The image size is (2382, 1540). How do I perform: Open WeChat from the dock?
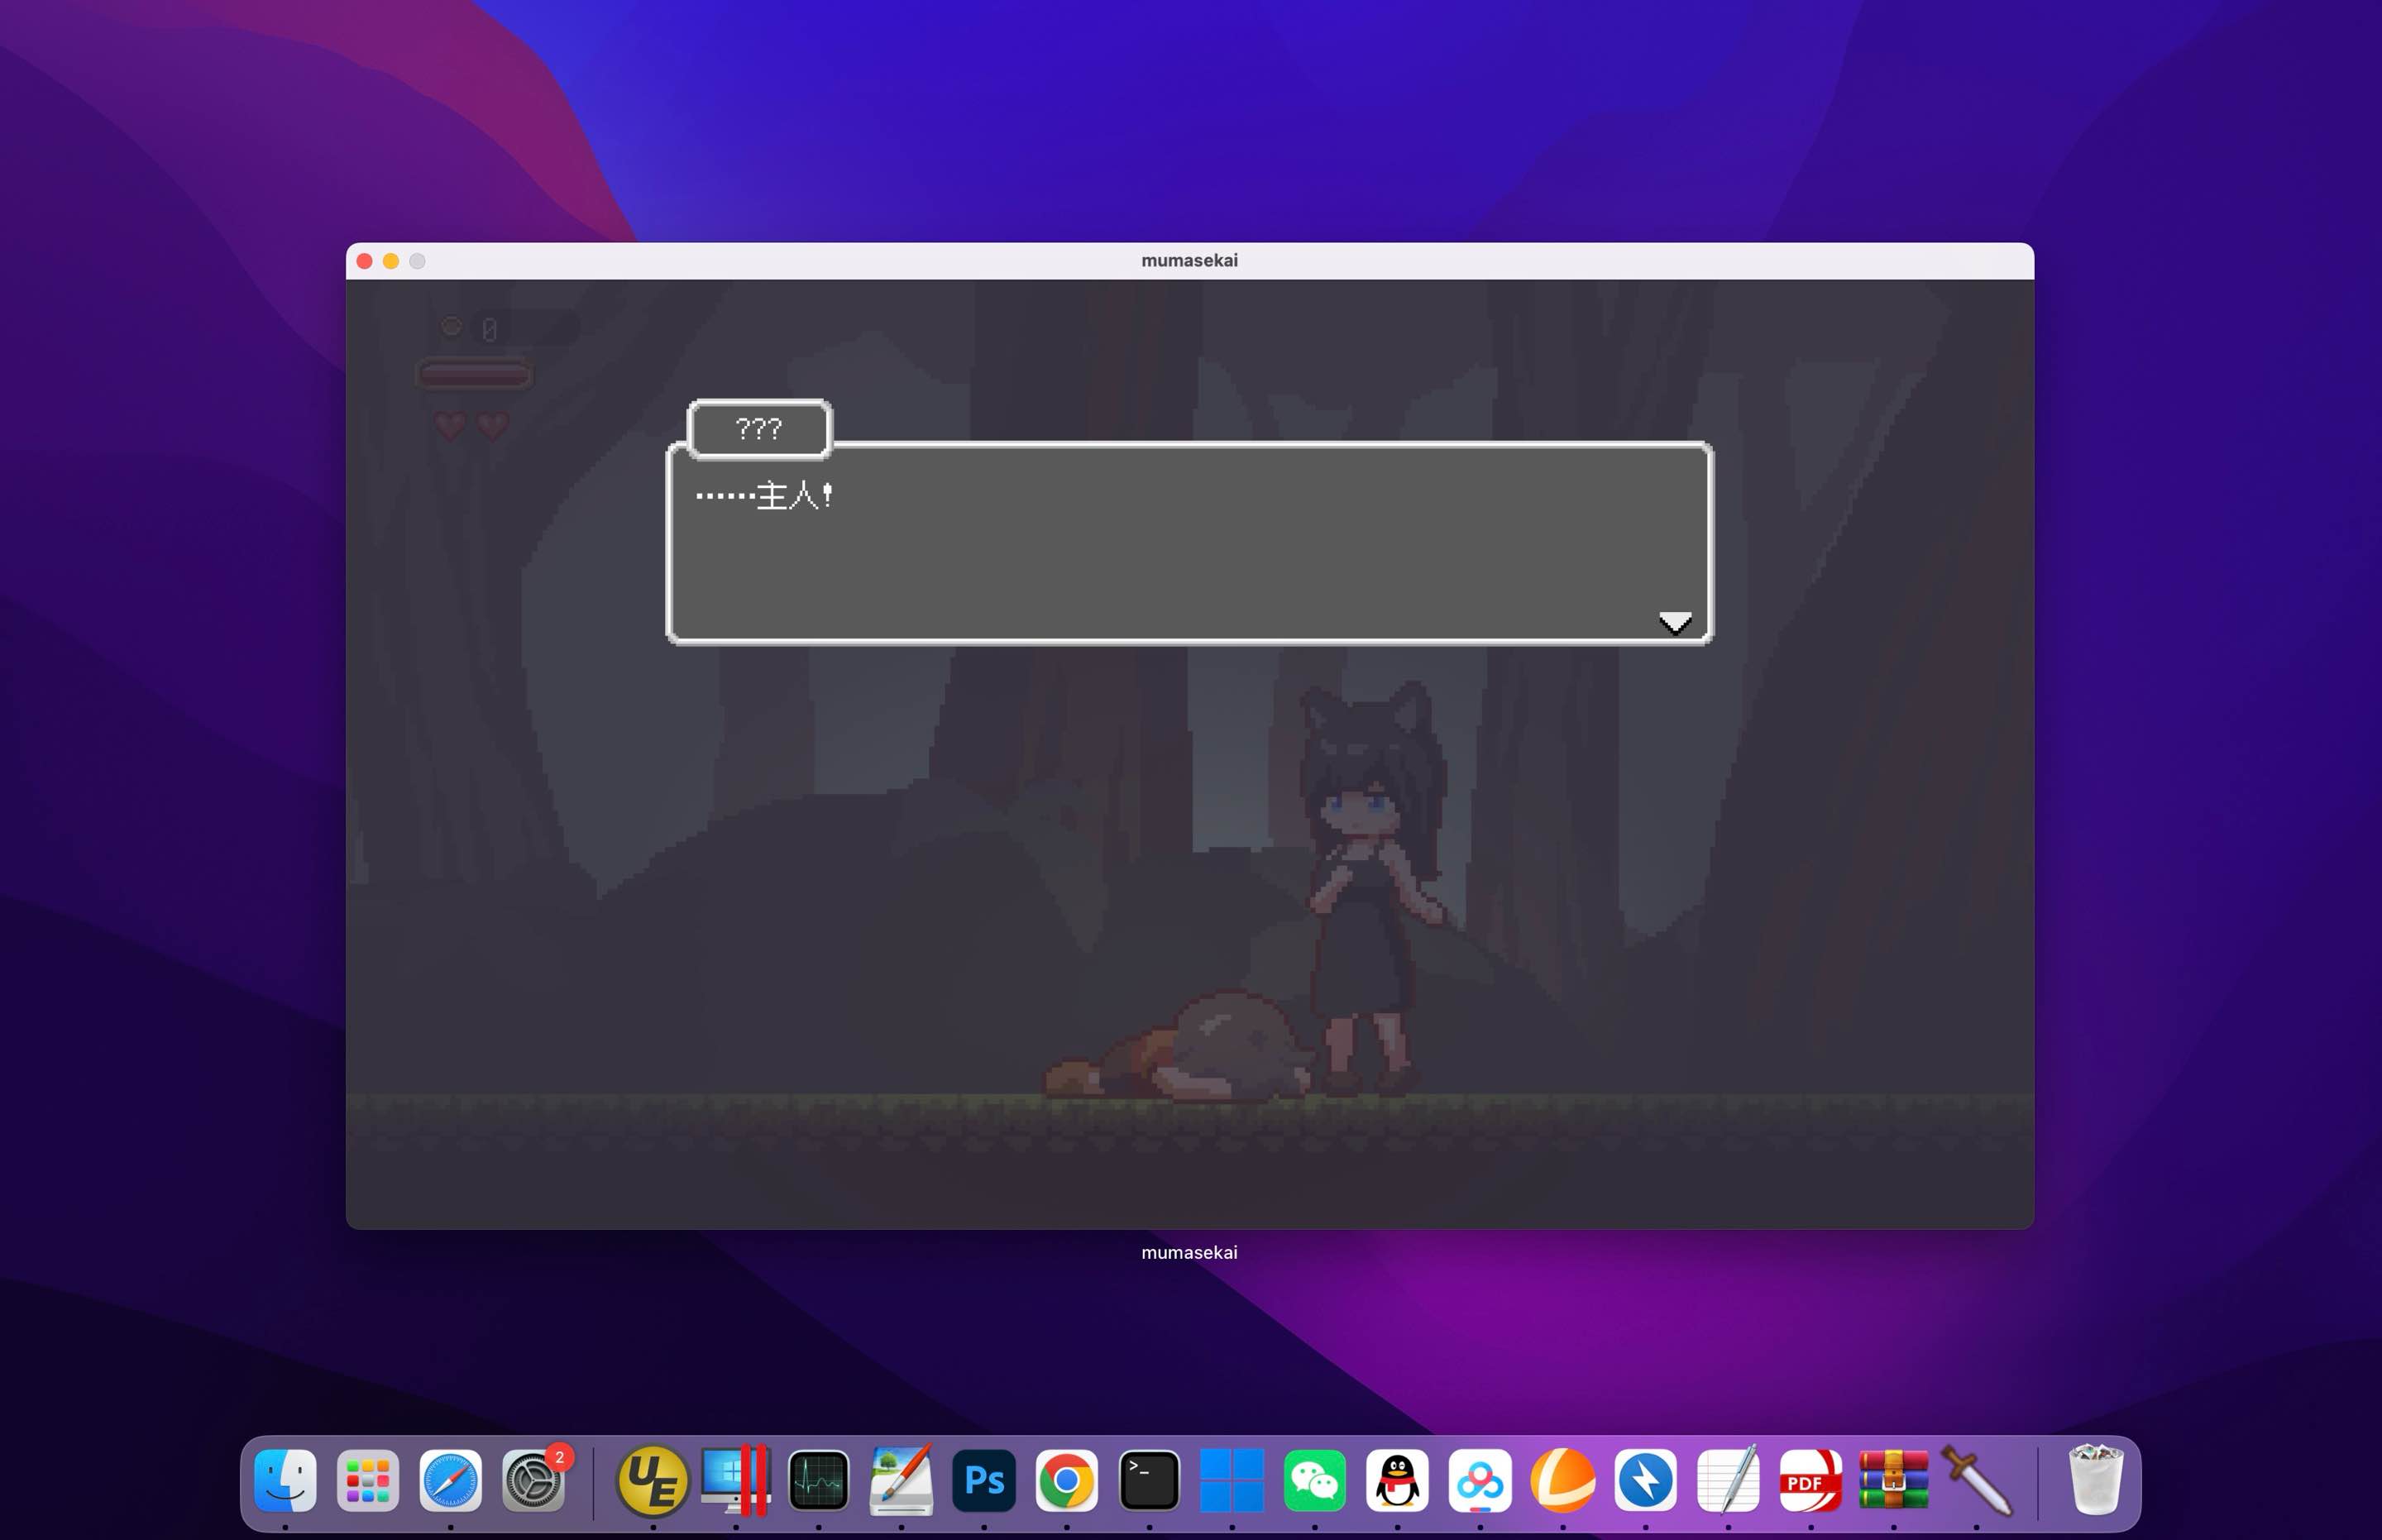1314,1480
